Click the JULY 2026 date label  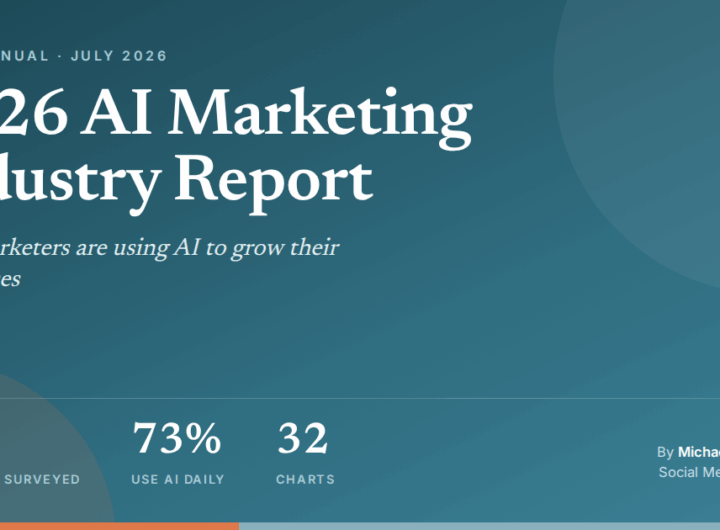coord(119,56)
